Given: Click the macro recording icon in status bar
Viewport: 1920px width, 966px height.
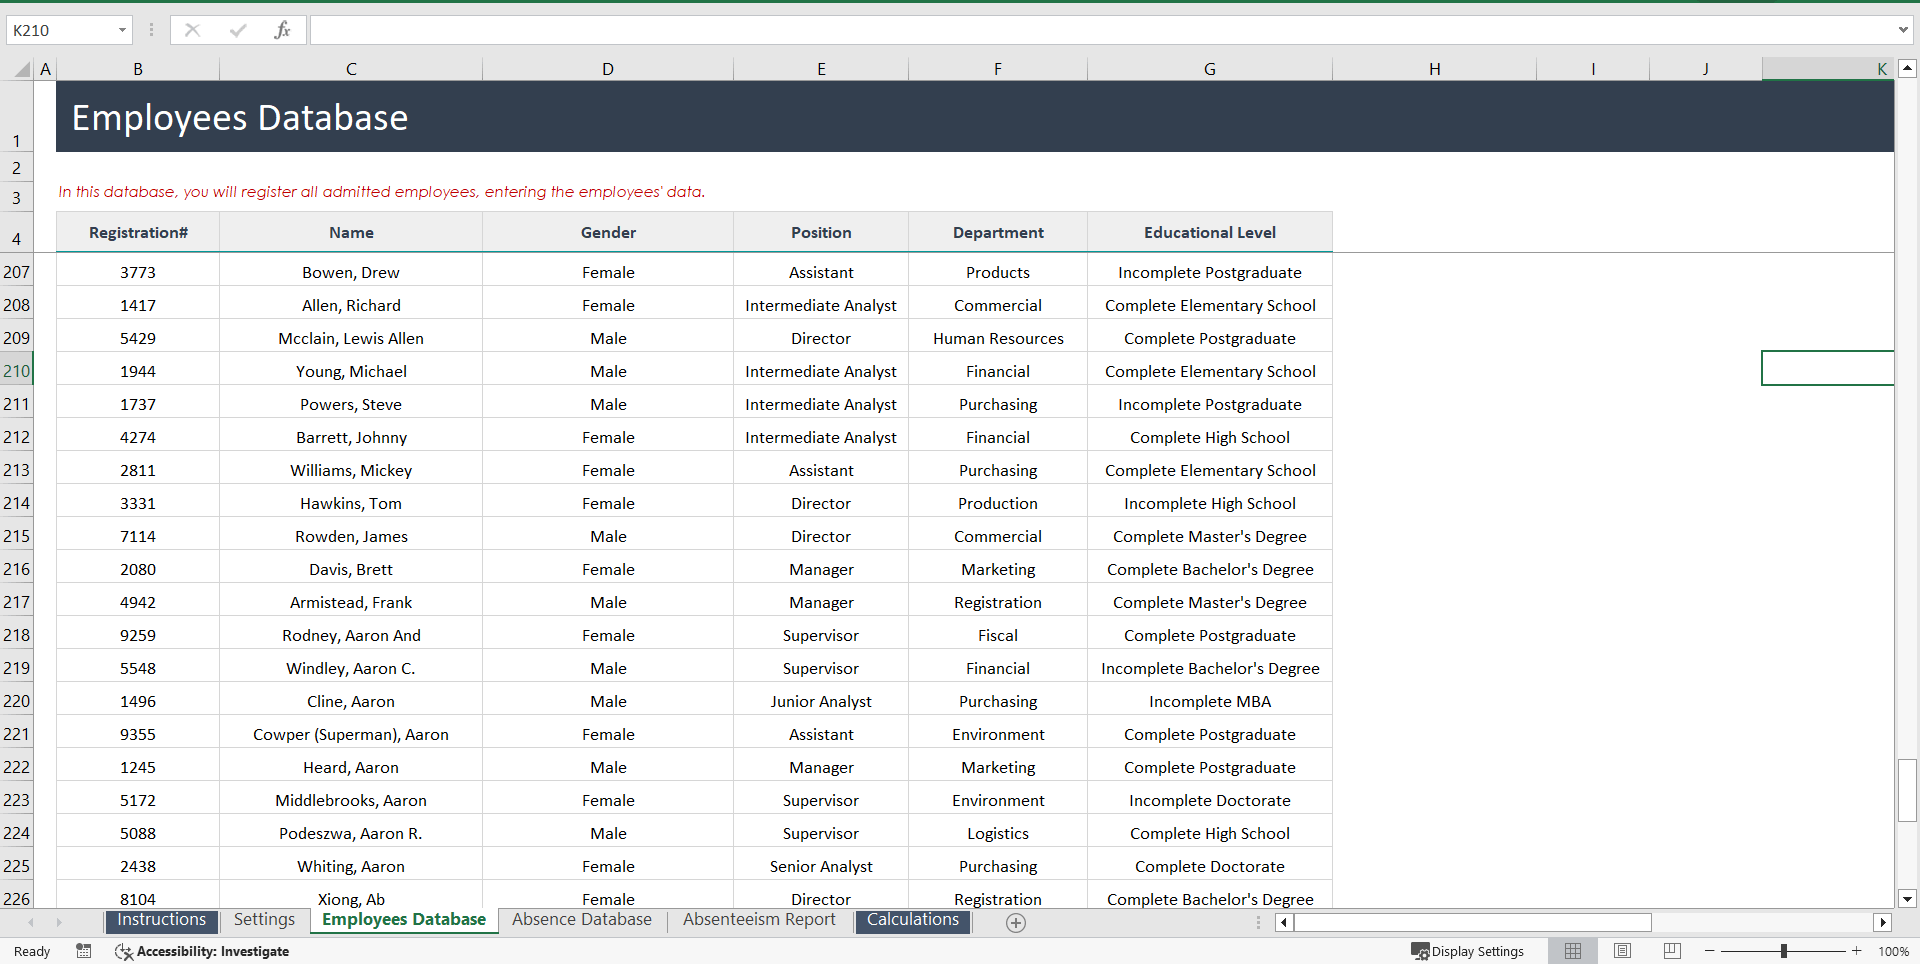Looking at the screenshot, I should click(x=84, y=951).
